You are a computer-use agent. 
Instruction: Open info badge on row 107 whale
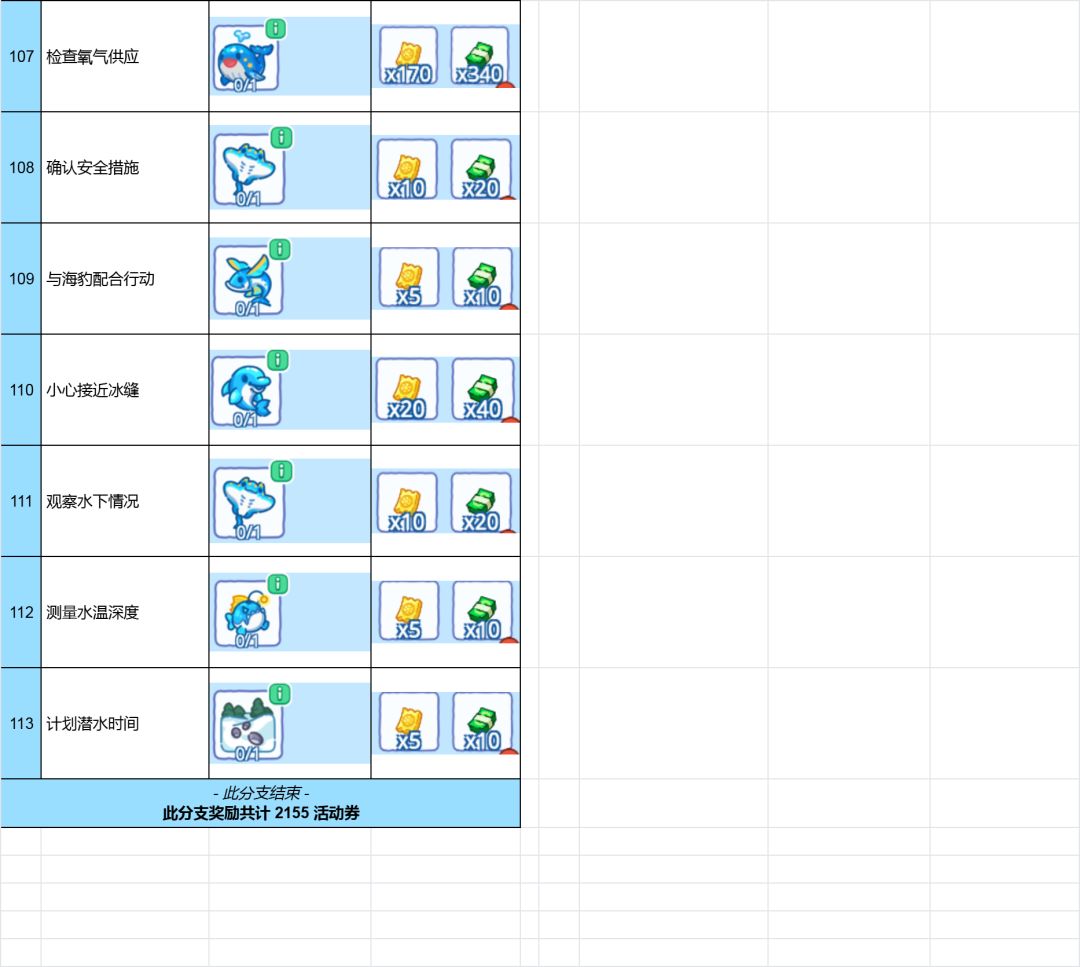276,29
